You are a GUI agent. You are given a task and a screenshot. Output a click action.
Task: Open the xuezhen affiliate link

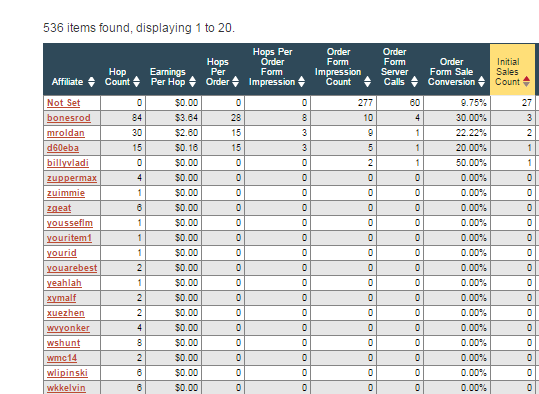(x=66, y=313)
